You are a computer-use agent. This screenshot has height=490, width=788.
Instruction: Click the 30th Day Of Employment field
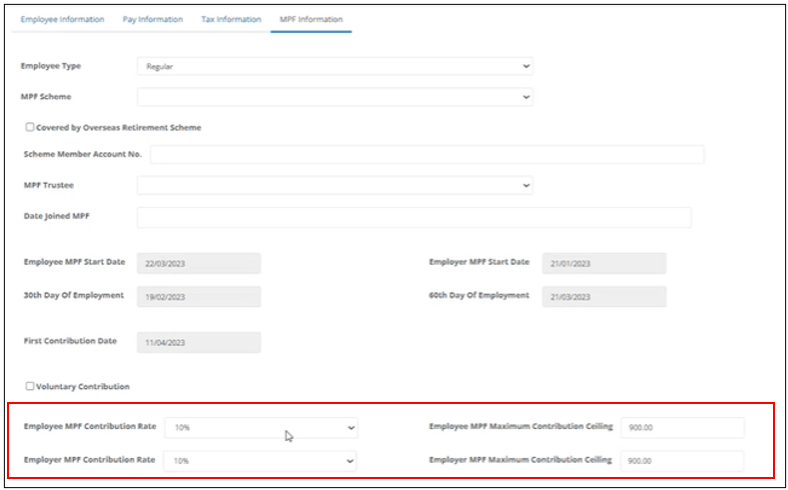pos(199,297)
